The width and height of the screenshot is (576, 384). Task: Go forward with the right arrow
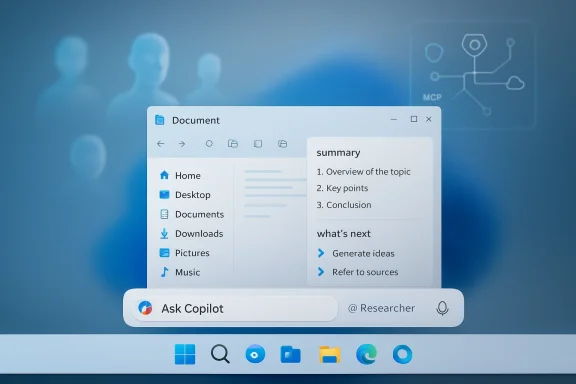pyautogui.click(x=182, y=144)
